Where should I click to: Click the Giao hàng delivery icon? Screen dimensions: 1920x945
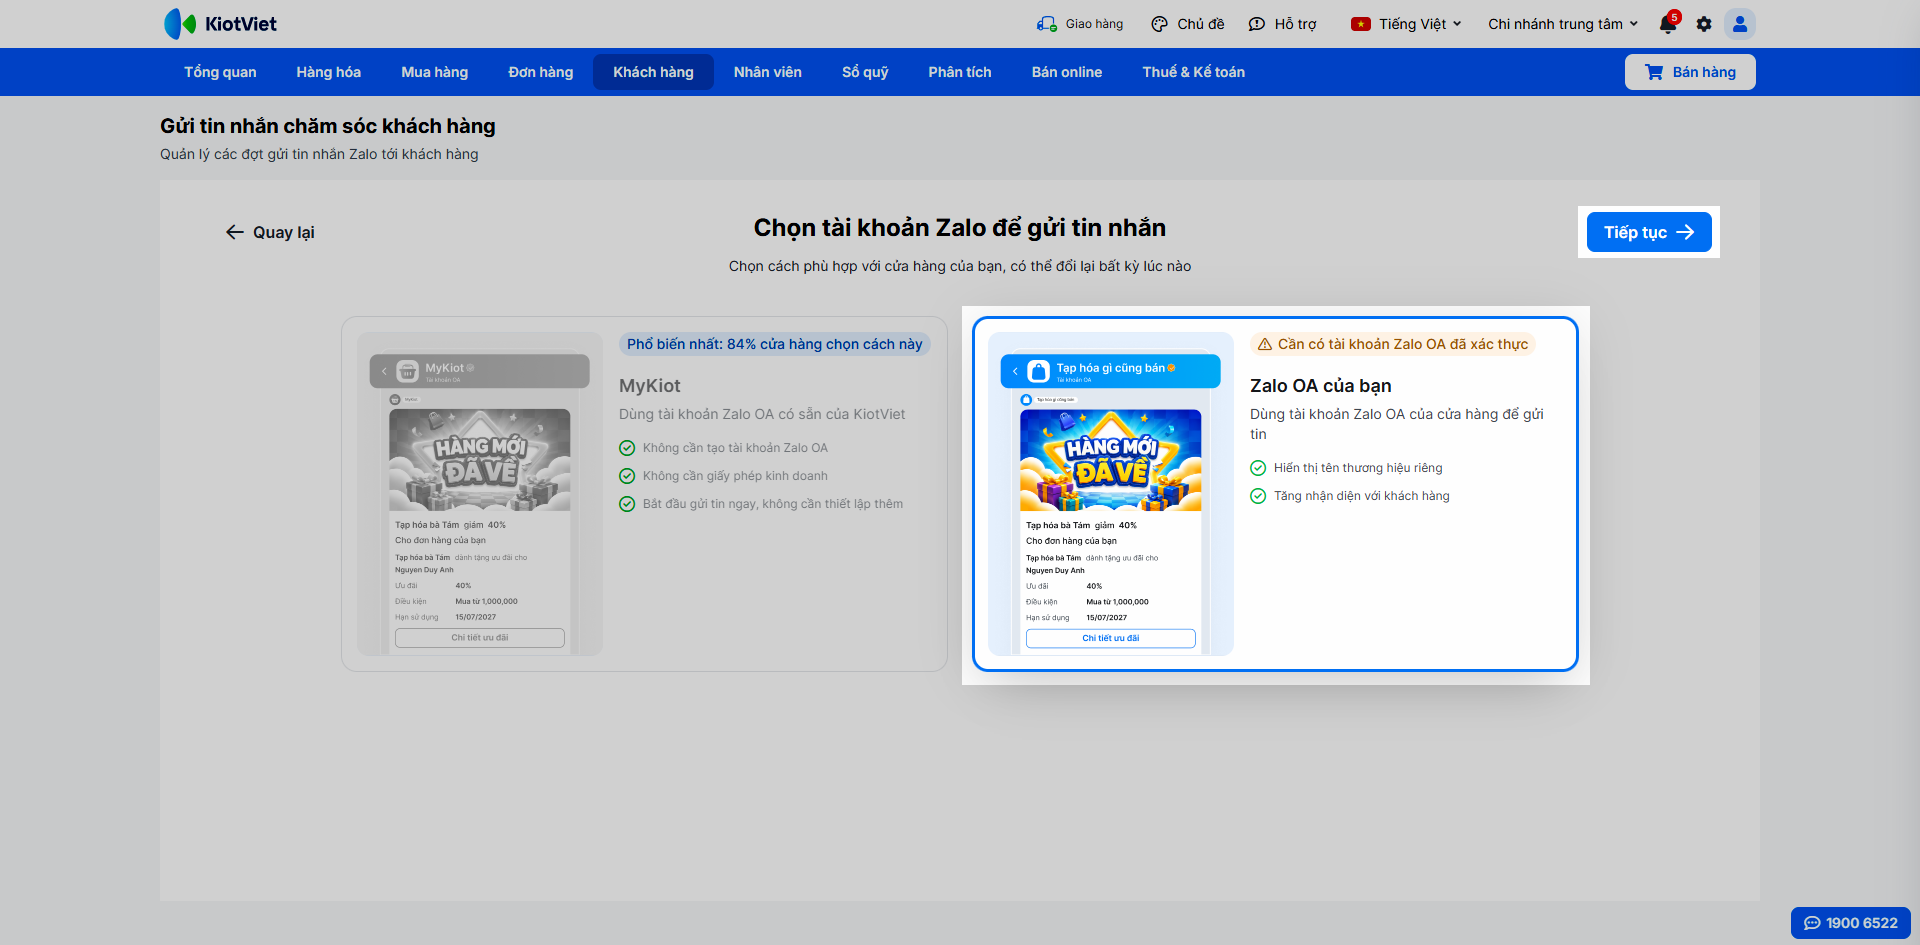coord(1046,24)
